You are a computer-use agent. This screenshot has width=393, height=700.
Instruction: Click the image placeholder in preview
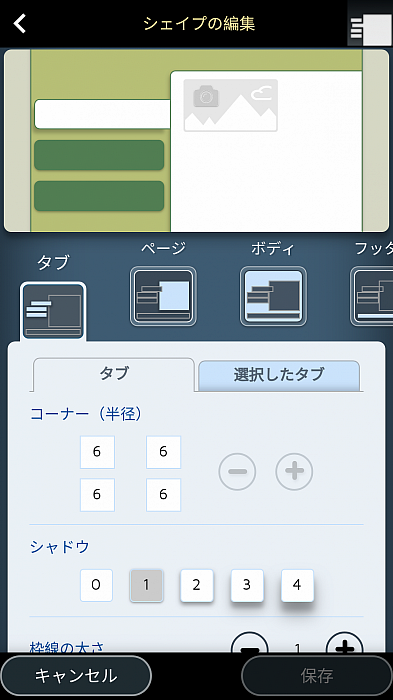pyautogui.click(x=230, y=105)
